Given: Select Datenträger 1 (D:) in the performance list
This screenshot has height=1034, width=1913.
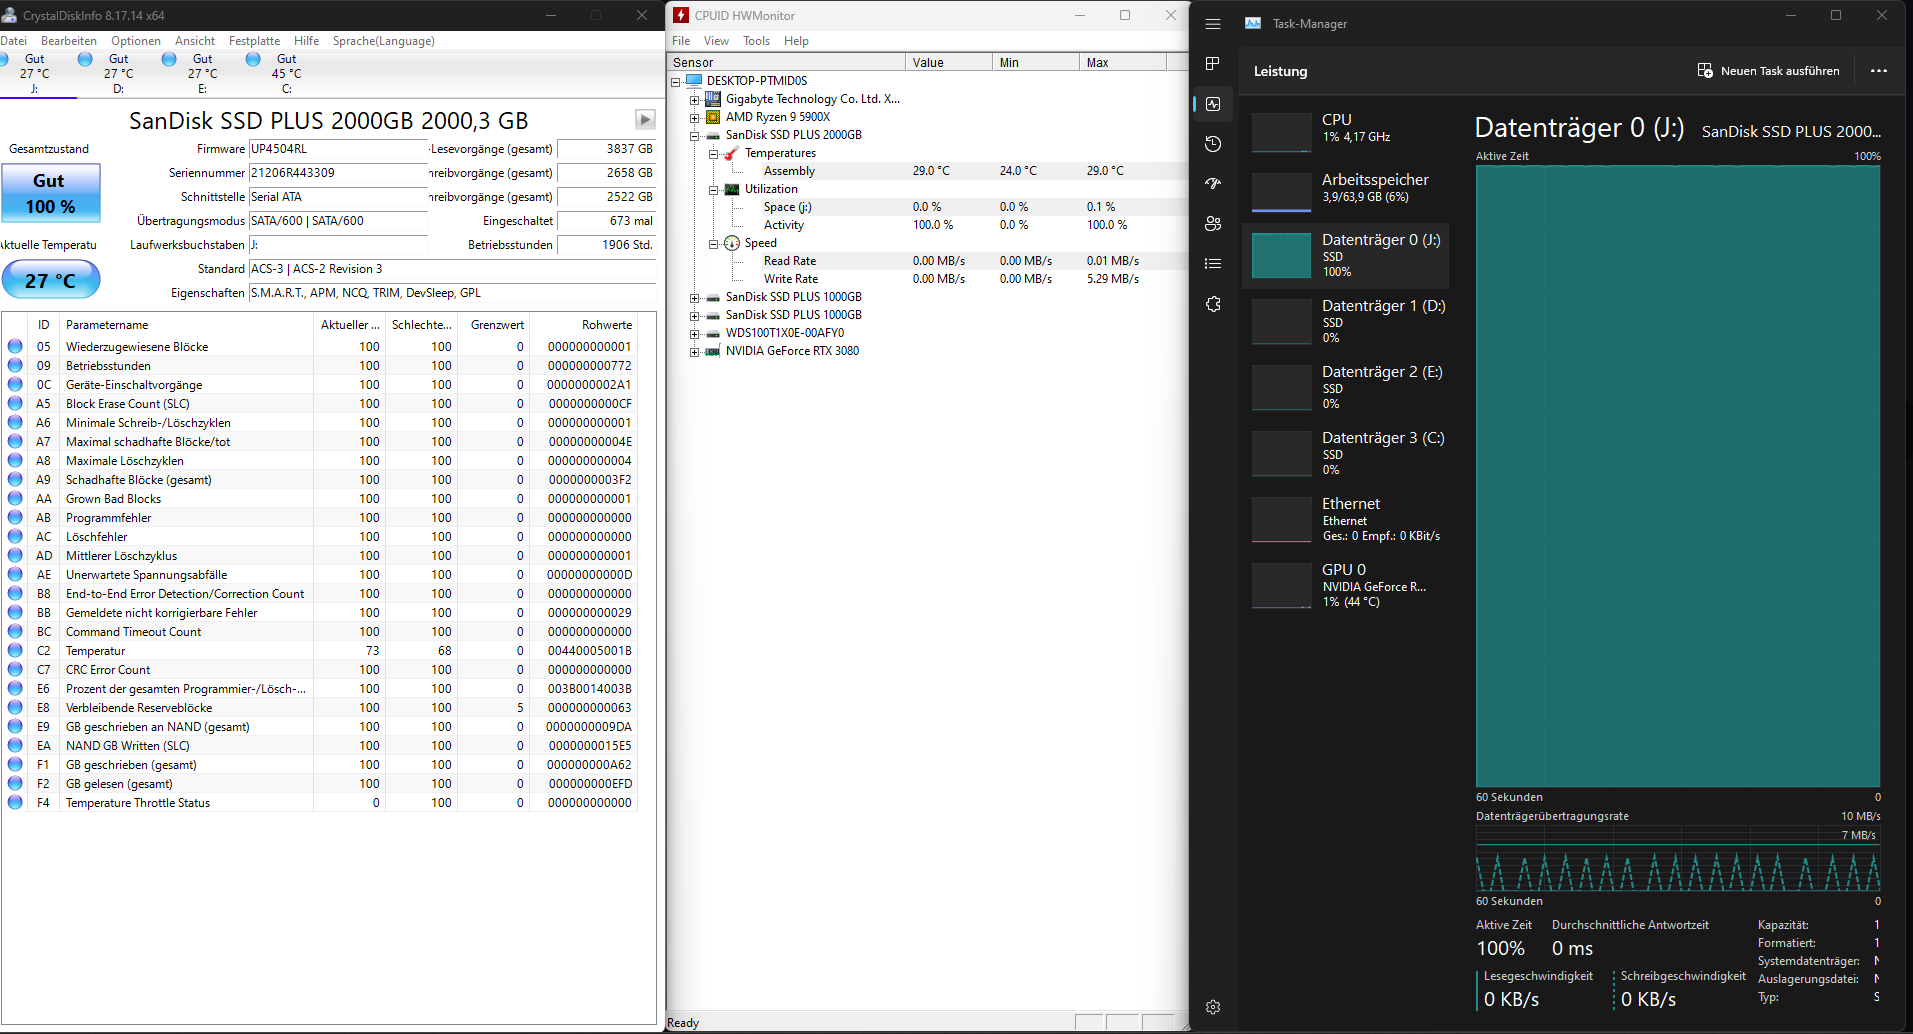Looking at the screenshot, I should [x=1345, y=321].
